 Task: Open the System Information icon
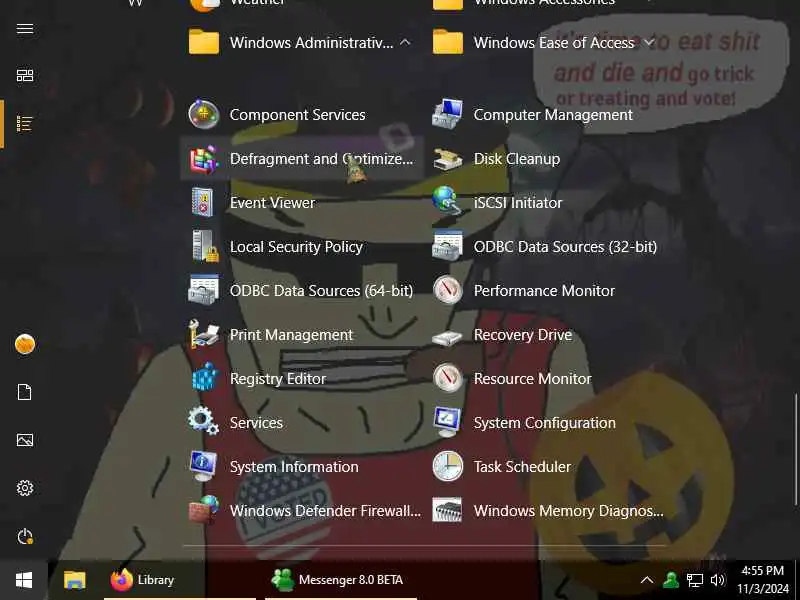(203, 466)
